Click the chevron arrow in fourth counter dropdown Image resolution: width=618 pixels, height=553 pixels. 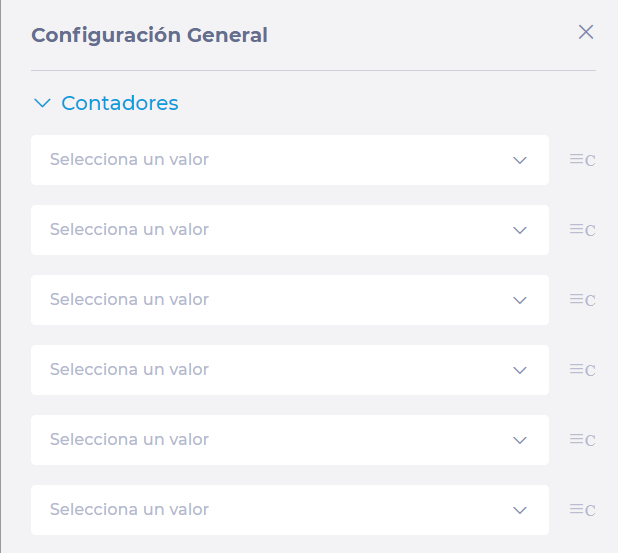point(519,371)
